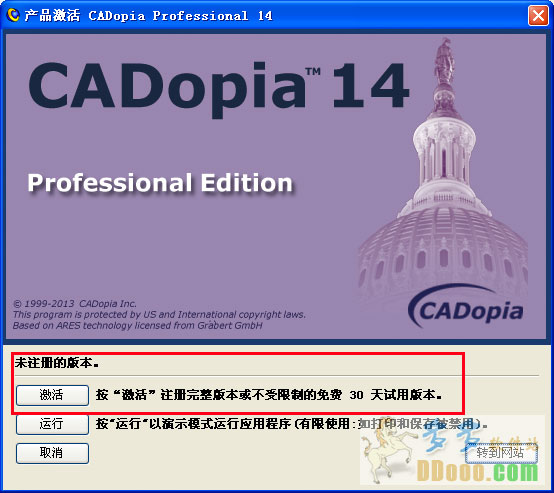Close the CADopia activation dialog
Viewport: 554px width, 493px height.
click(x=538, y=16)
